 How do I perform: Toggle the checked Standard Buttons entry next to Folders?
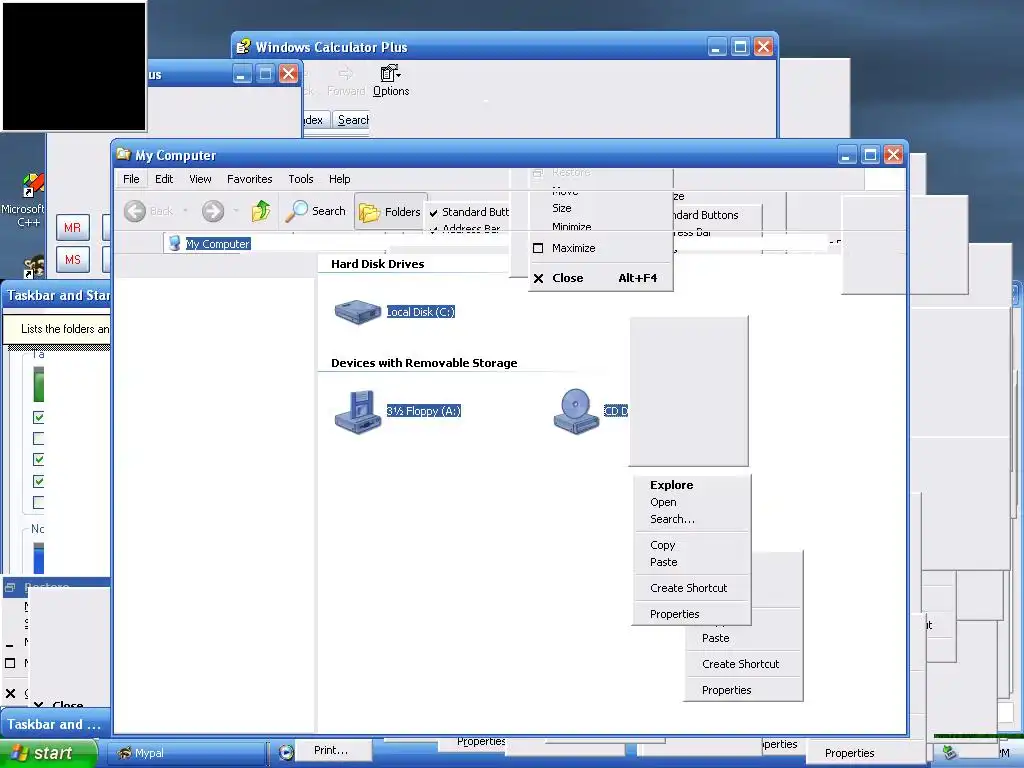(x=469, y=212)
